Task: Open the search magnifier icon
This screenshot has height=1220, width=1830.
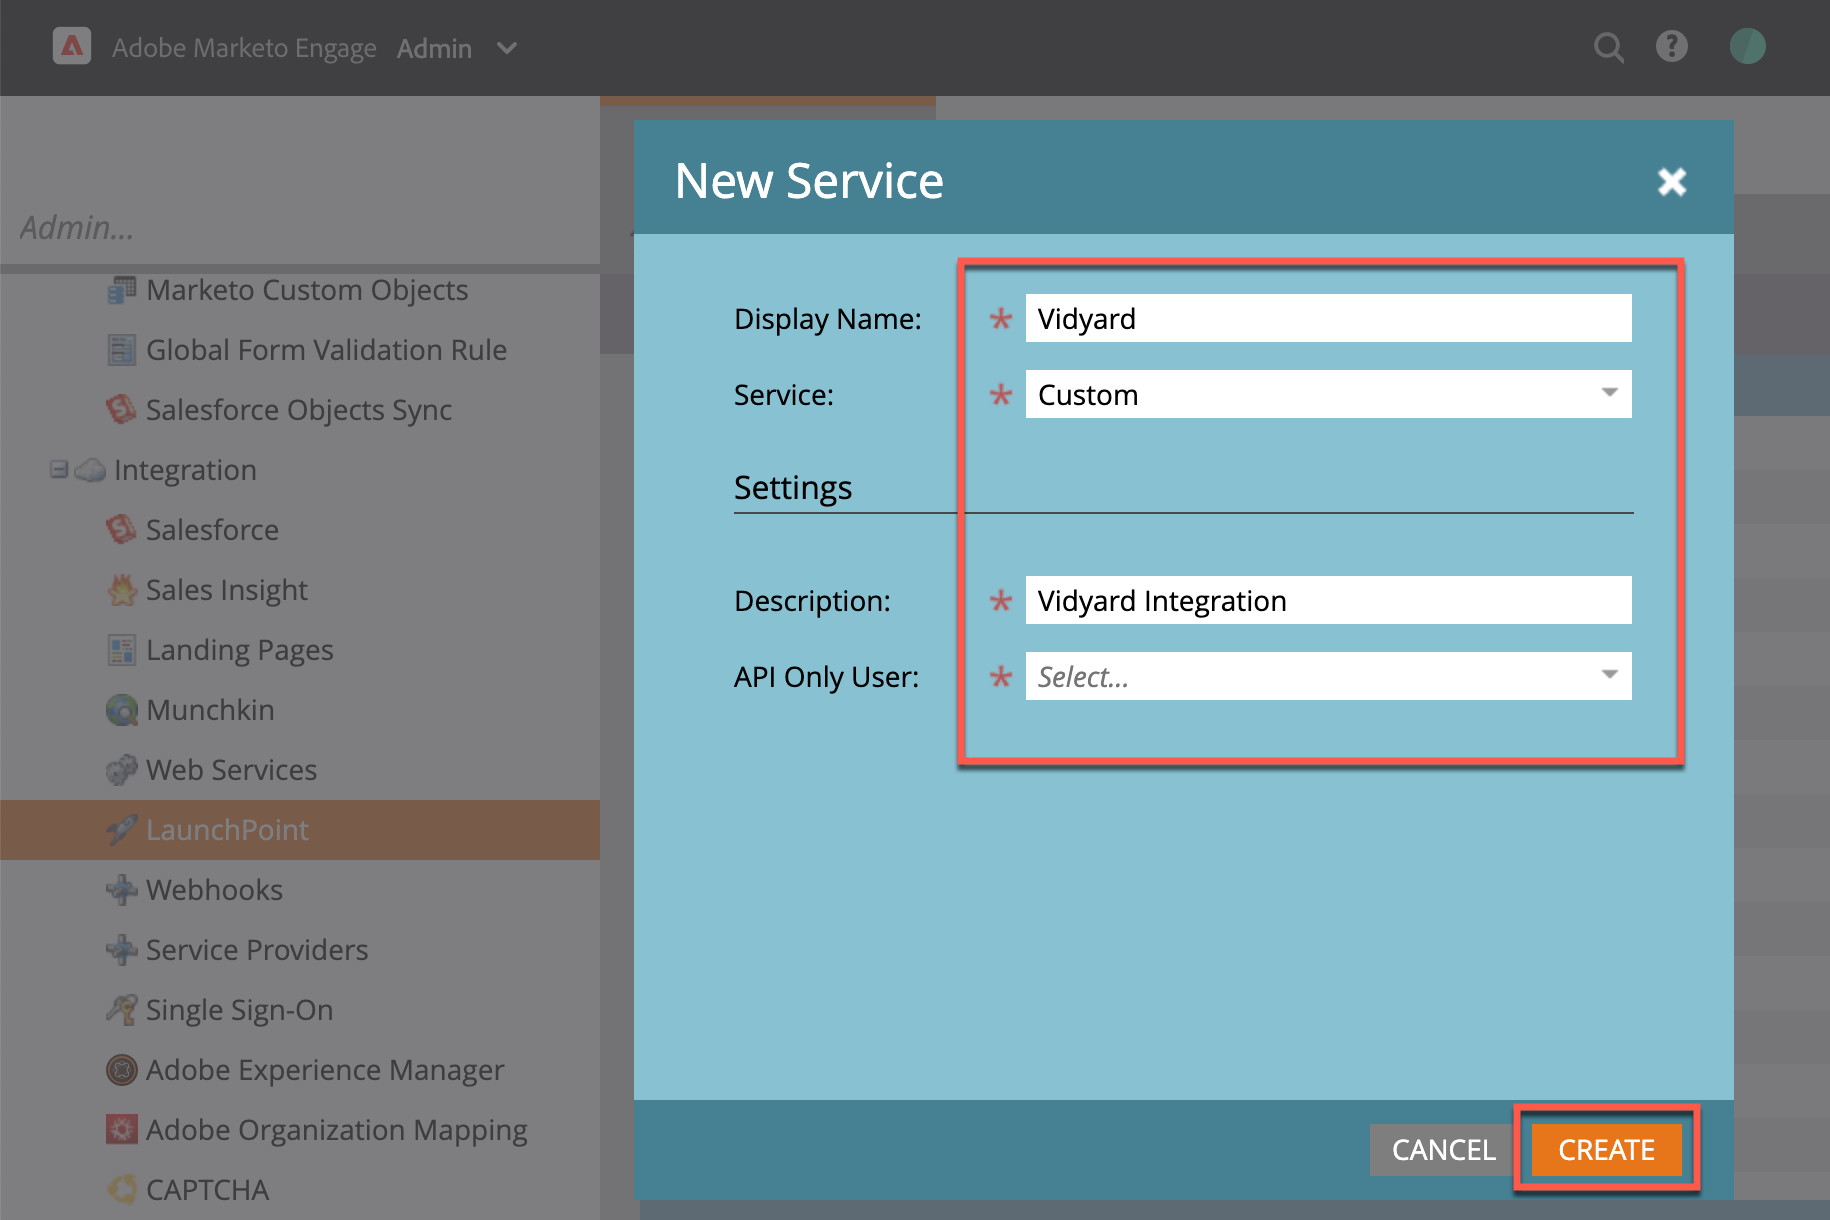Action: click(1608, 47)
